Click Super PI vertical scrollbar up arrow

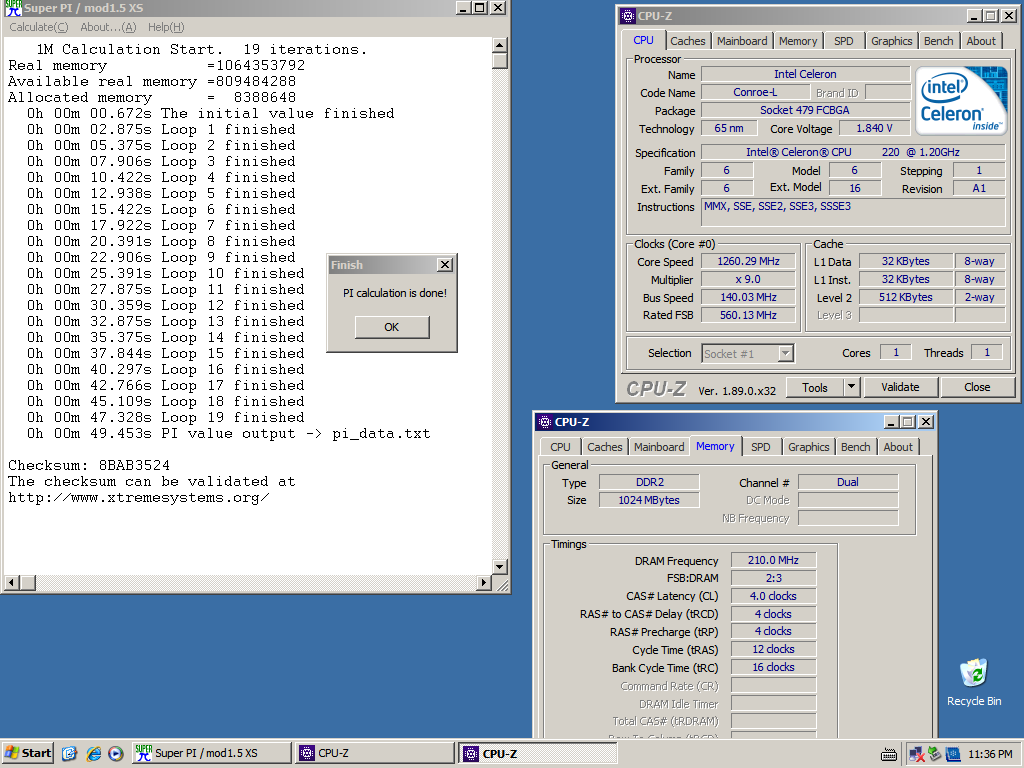tap(500, 45)
